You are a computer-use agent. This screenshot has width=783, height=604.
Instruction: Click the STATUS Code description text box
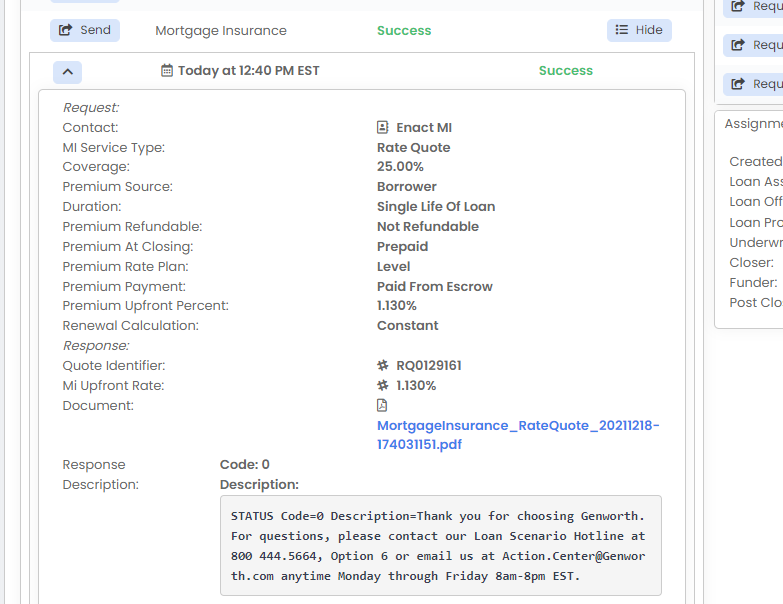pos(441,546)
